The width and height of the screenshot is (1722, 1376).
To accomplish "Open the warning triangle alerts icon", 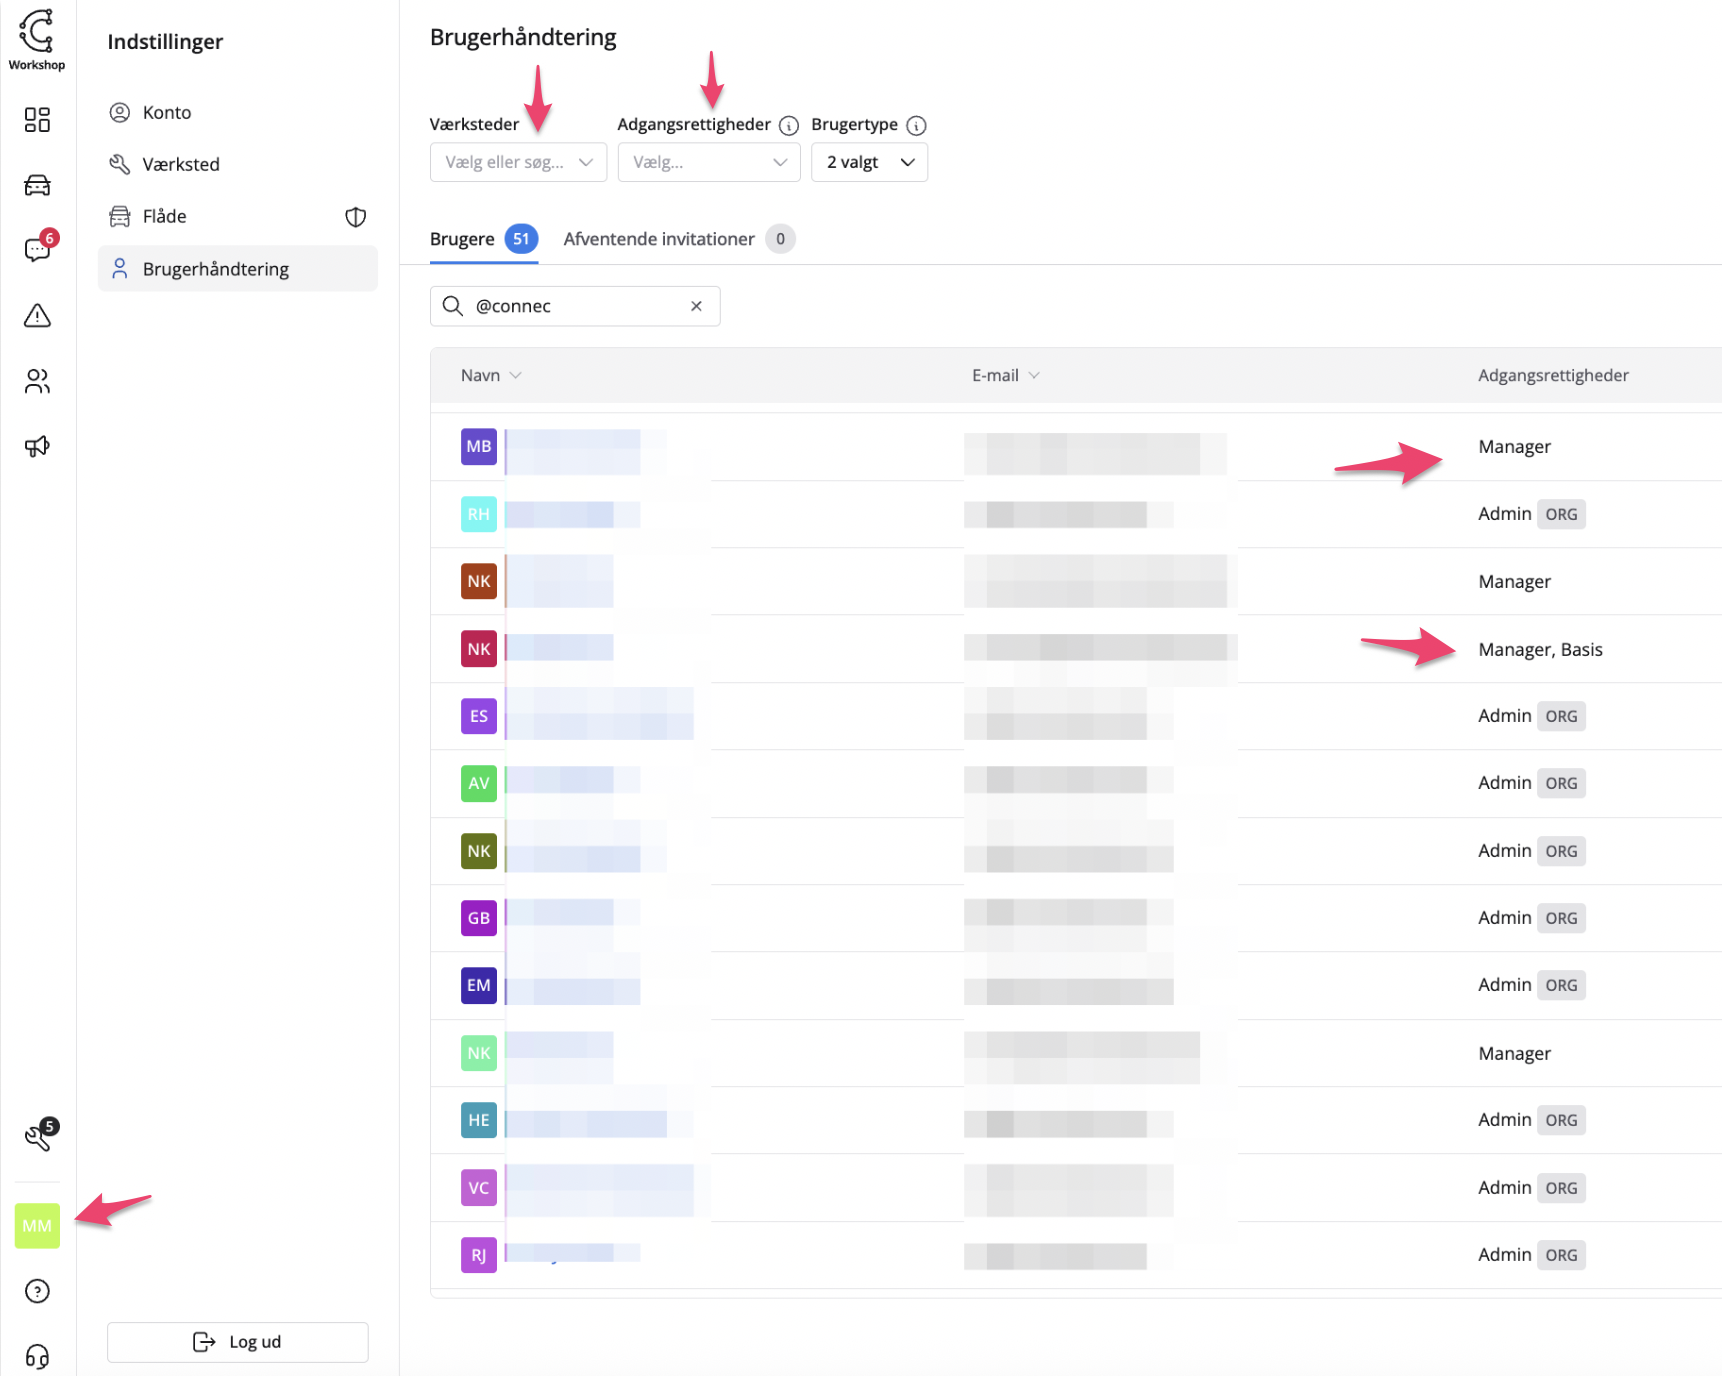I will click(x=37, y=316).
